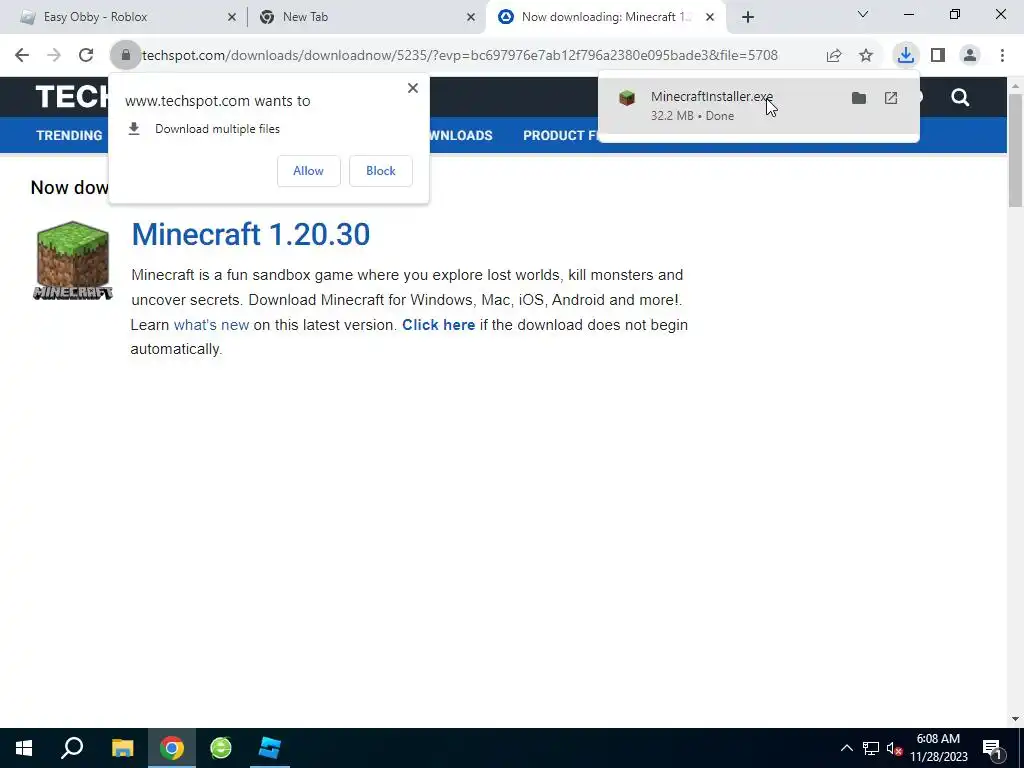Block multiple file downloads
The width and height of the screenshot is (1024, 768).
coord(381,171)
